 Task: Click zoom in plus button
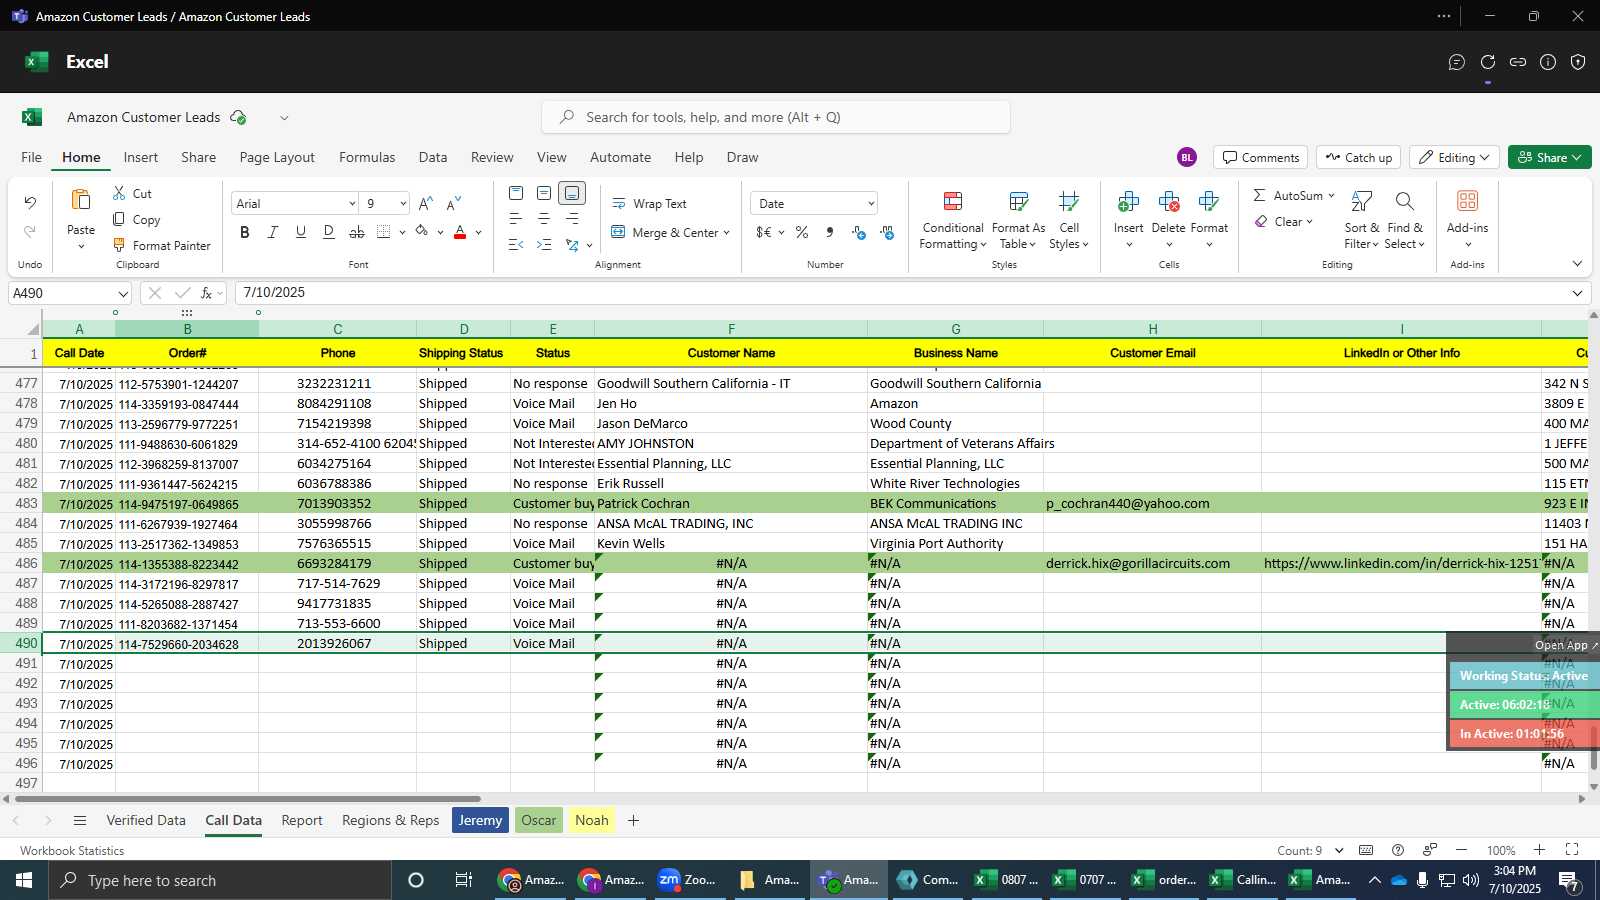(x=1539, y=850)
